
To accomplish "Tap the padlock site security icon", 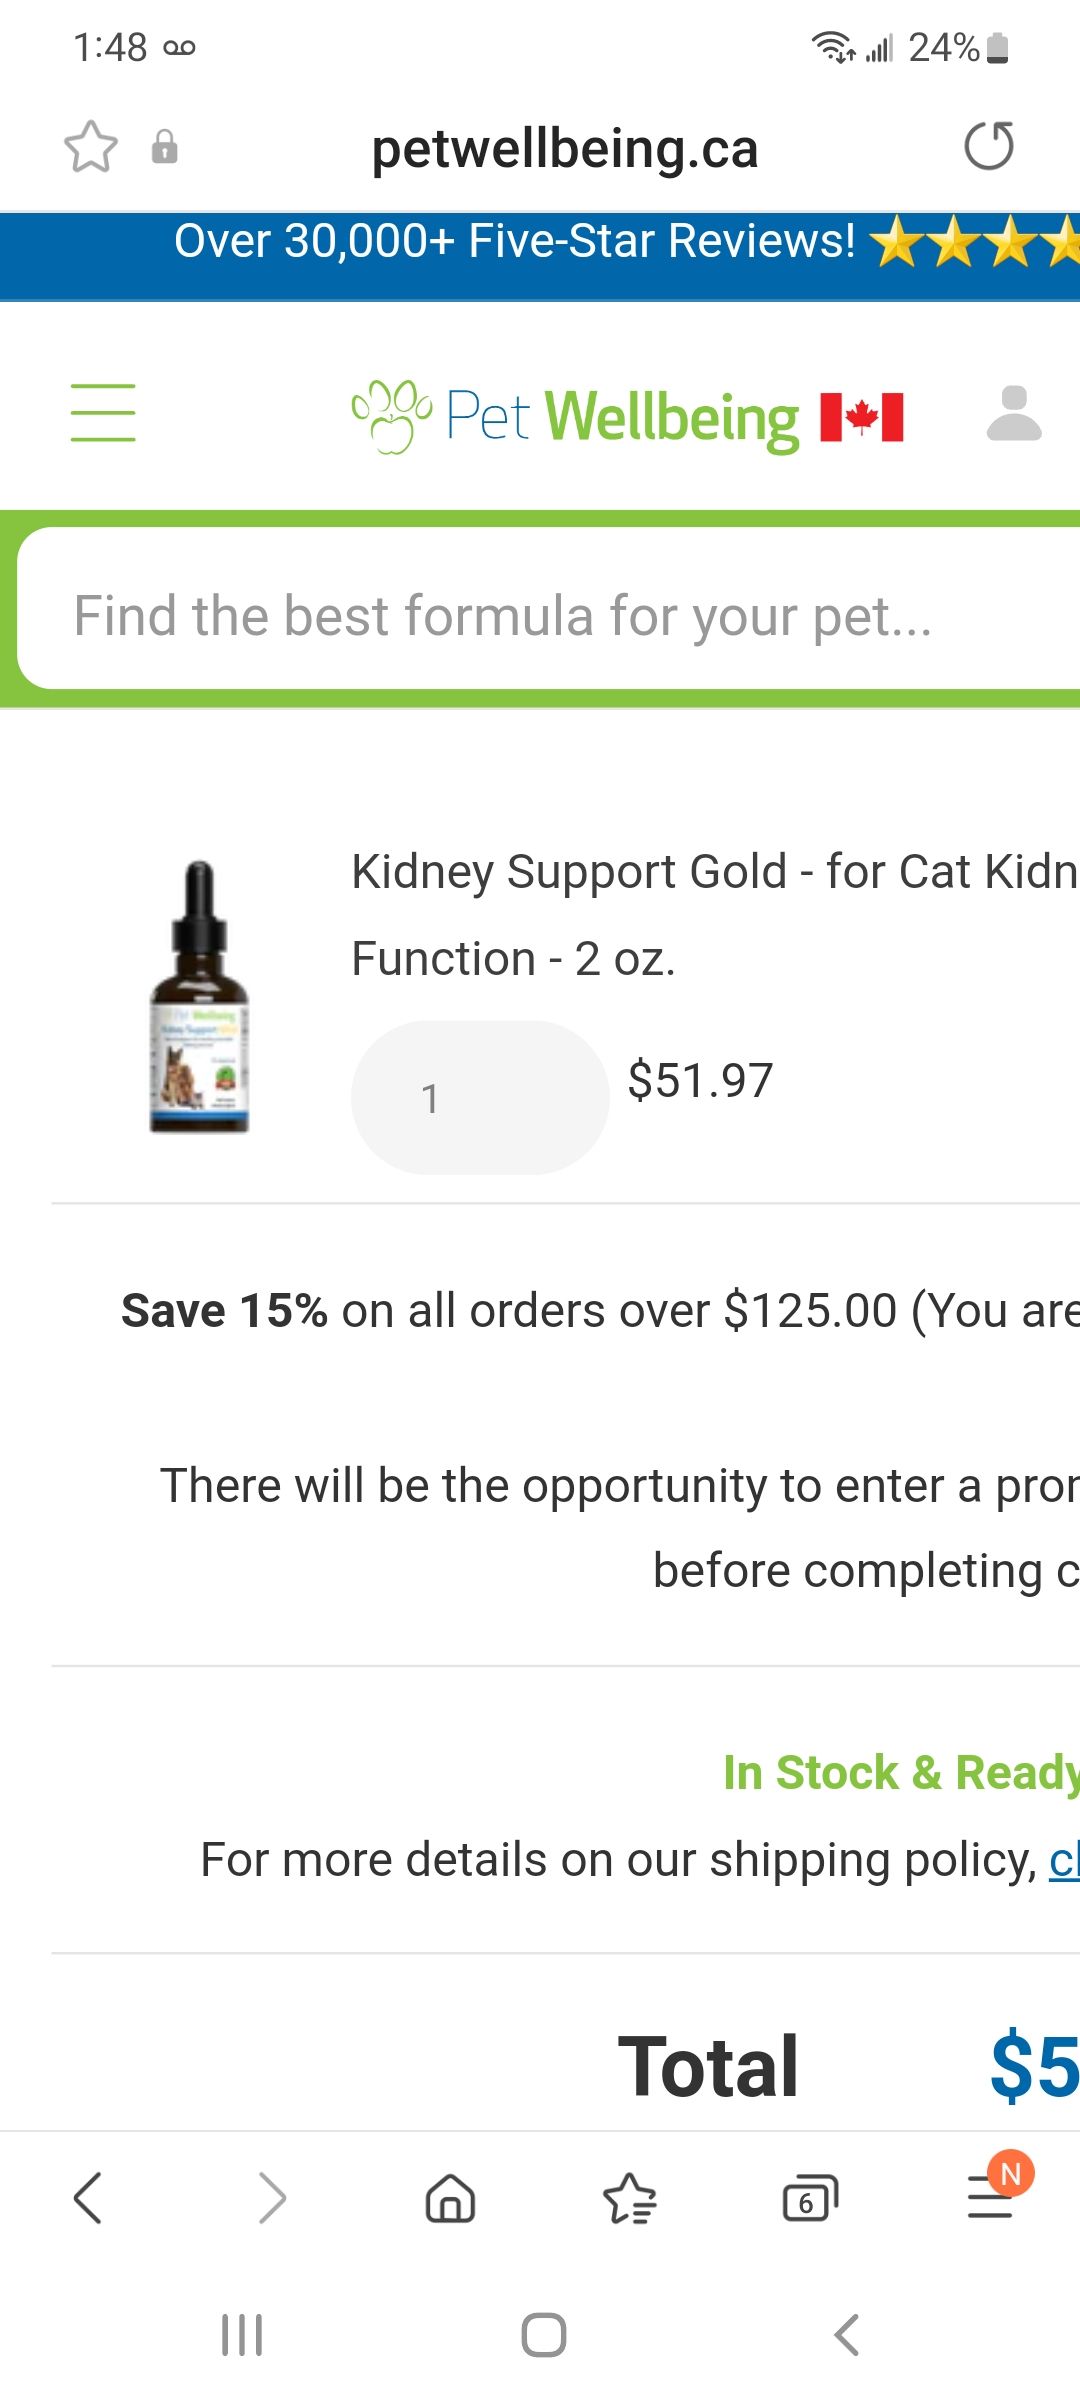I will (x=164, y=147).
